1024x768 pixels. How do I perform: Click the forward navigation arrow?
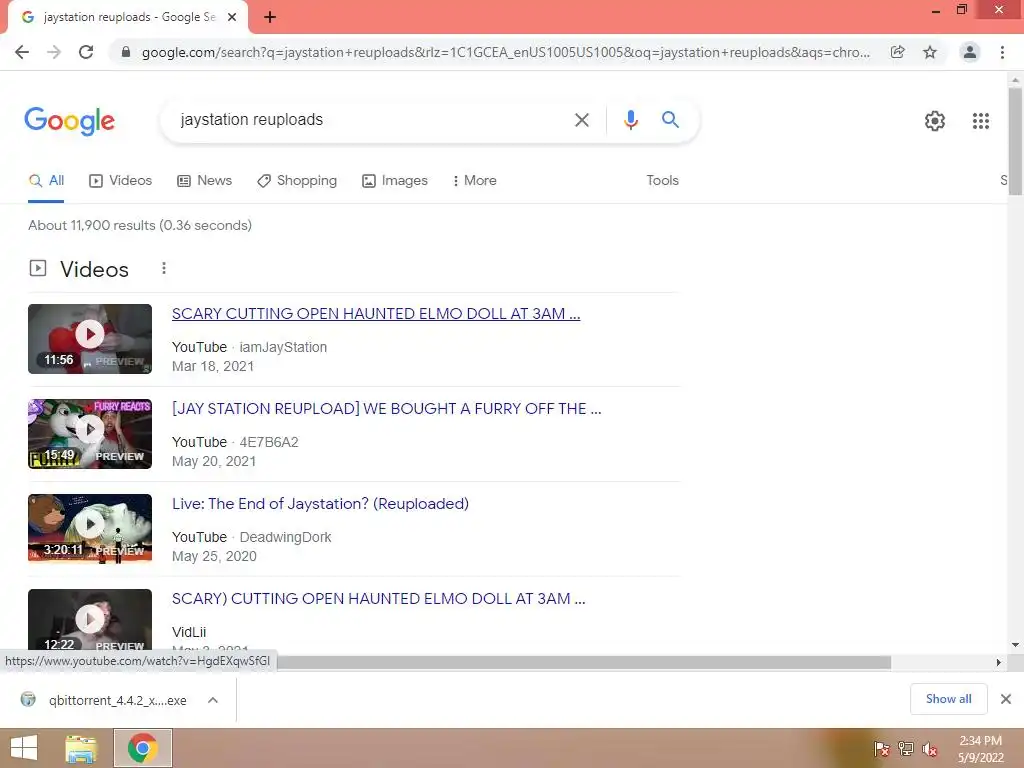point(54,52)
